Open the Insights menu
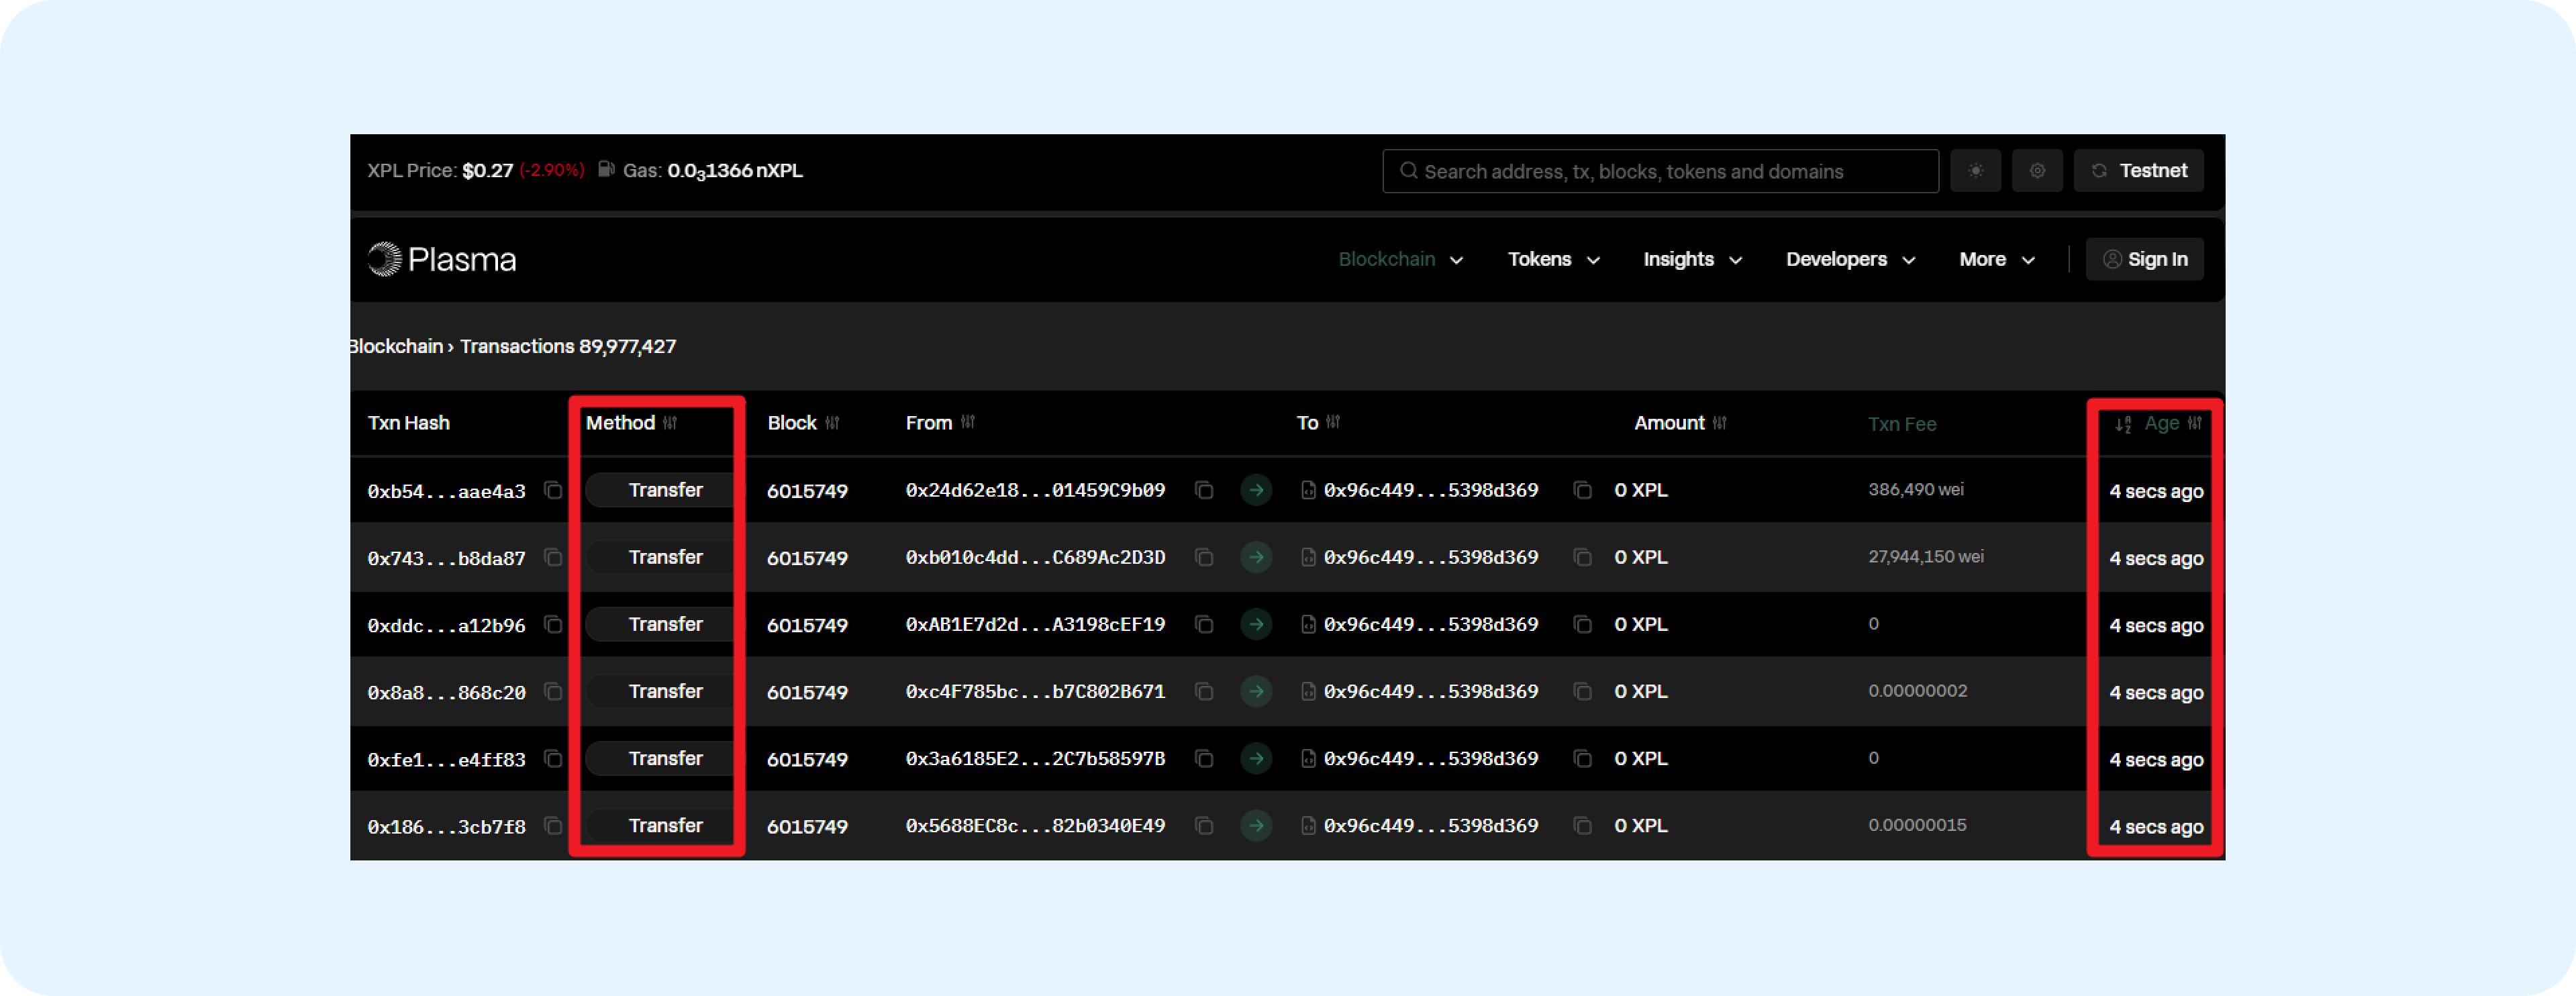 1692,259
